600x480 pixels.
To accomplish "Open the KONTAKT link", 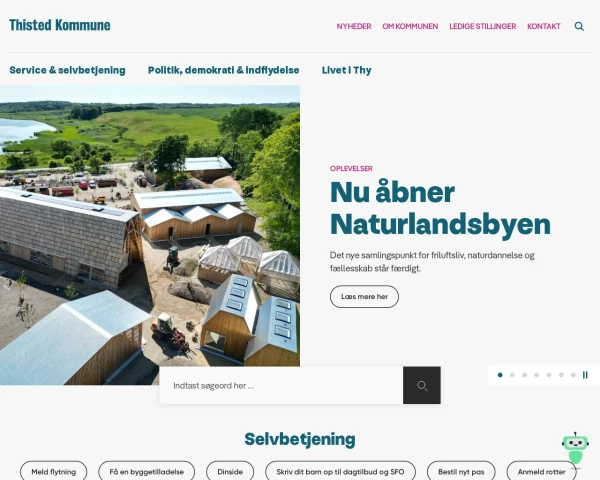I will [544, 26].
